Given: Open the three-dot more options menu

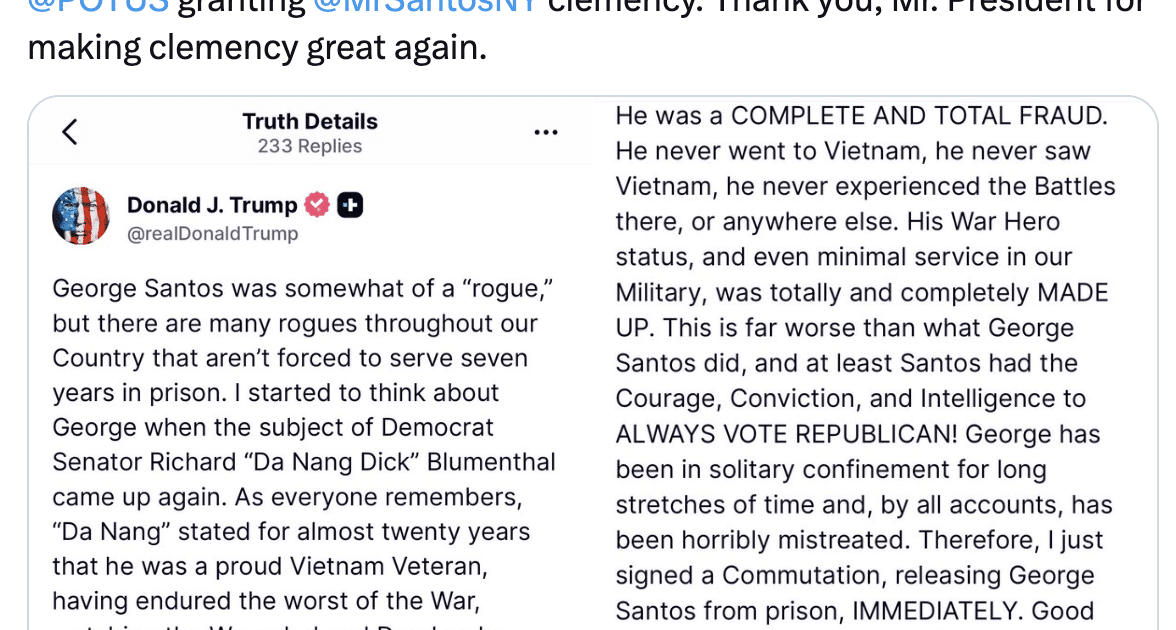Looking at the screenshot, I should (x=545, y=132).
